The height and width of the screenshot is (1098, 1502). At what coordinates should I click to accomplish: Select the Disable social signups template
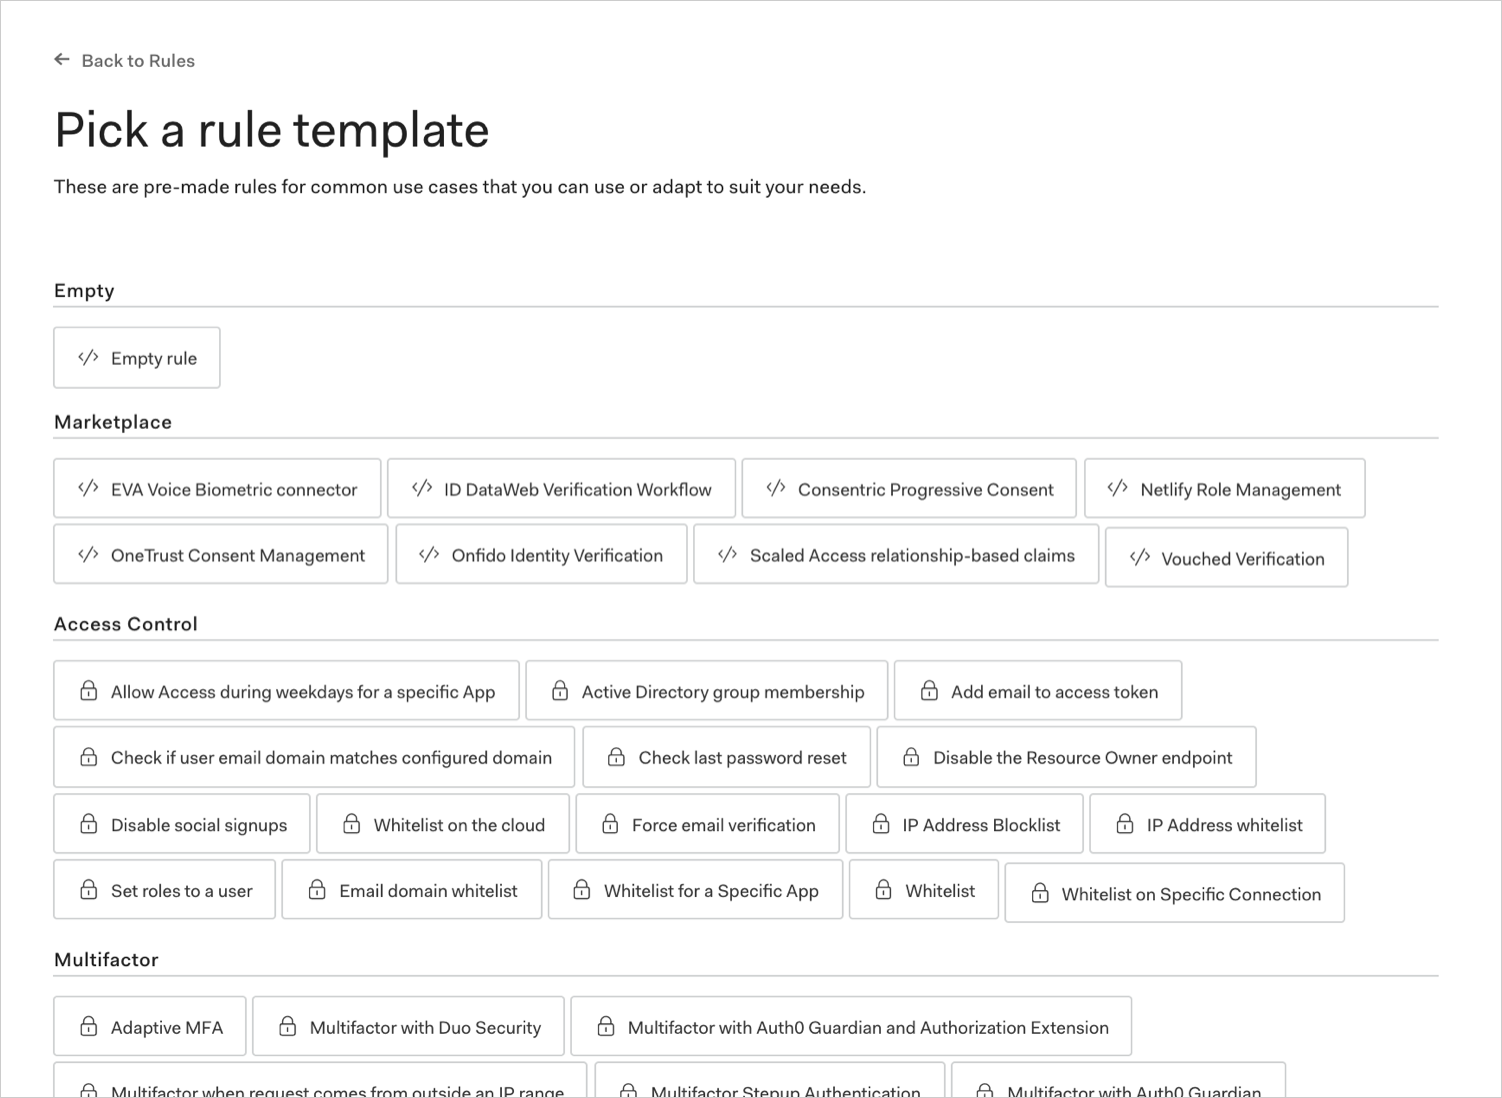pos(181,823)
